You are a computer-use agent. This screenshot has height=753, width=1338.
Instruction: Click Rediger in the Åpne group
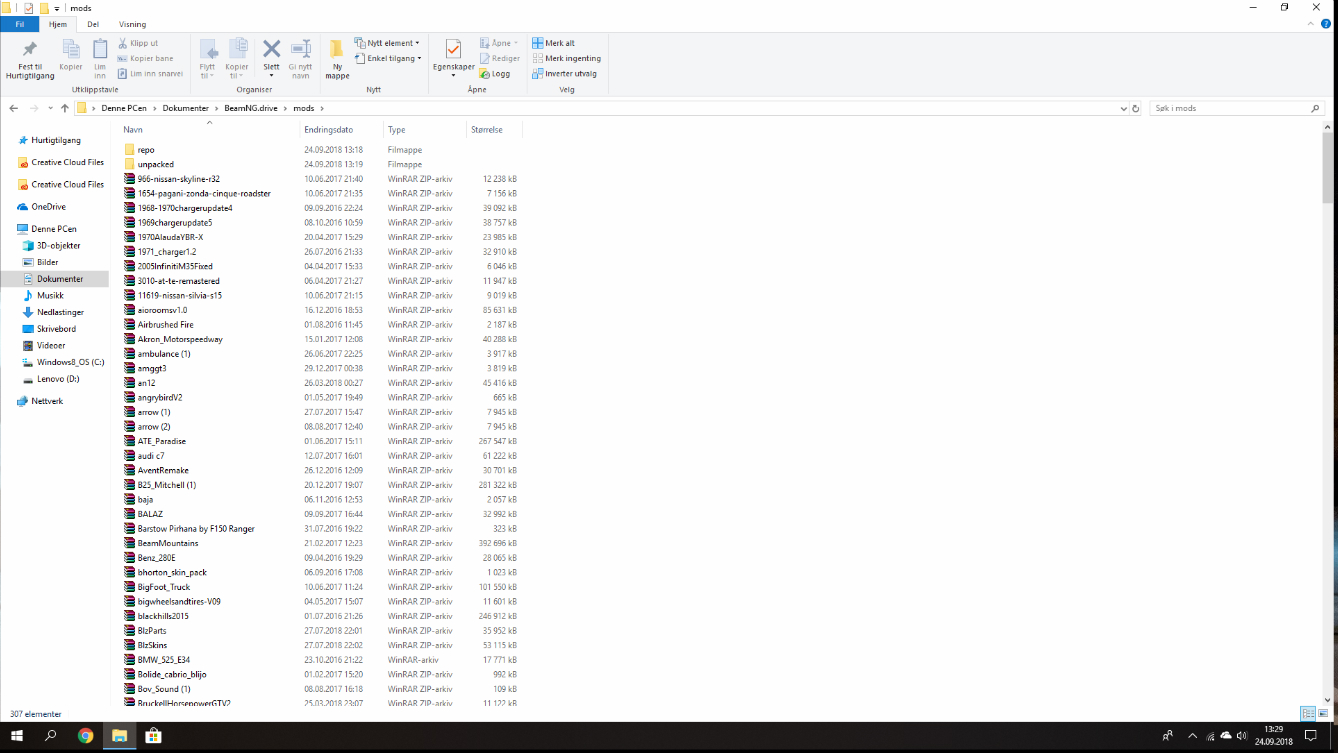pyautogui.click(x=499, y=58)
